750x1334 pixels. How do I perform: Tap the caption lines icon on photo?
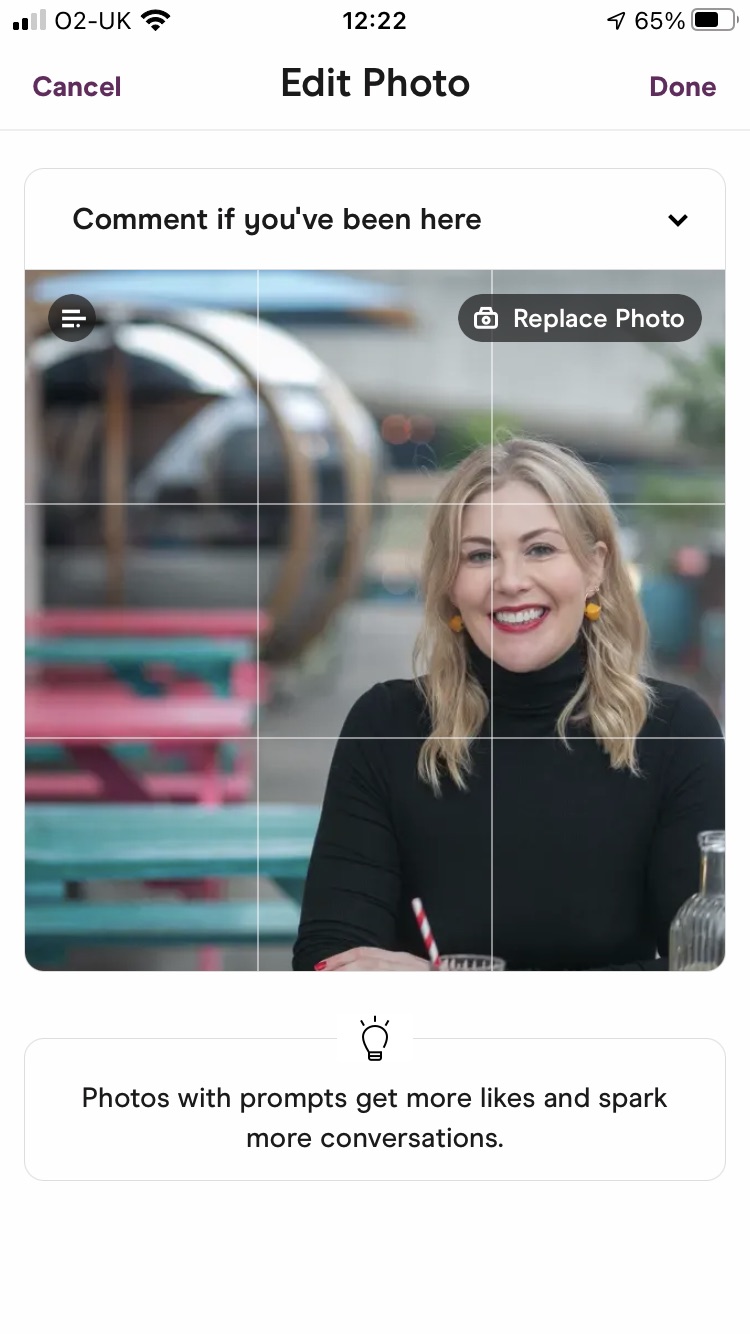click(72, 319)
